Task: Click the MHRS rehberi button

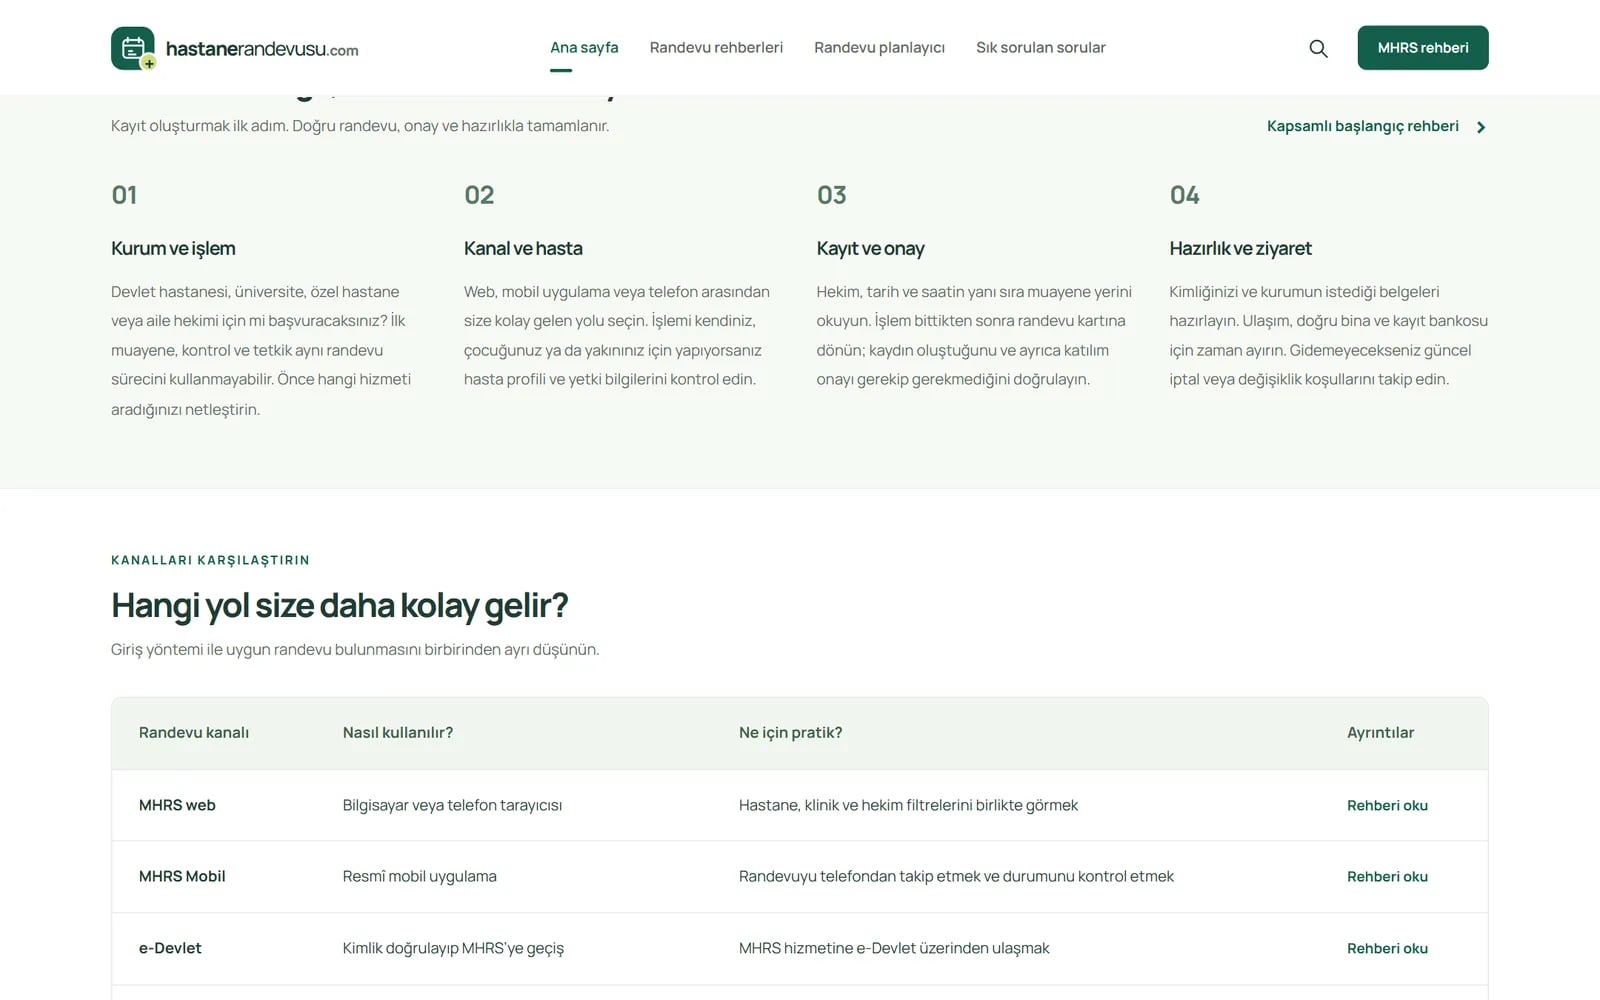Action: pyautogui.click(x=1422, y=48)
